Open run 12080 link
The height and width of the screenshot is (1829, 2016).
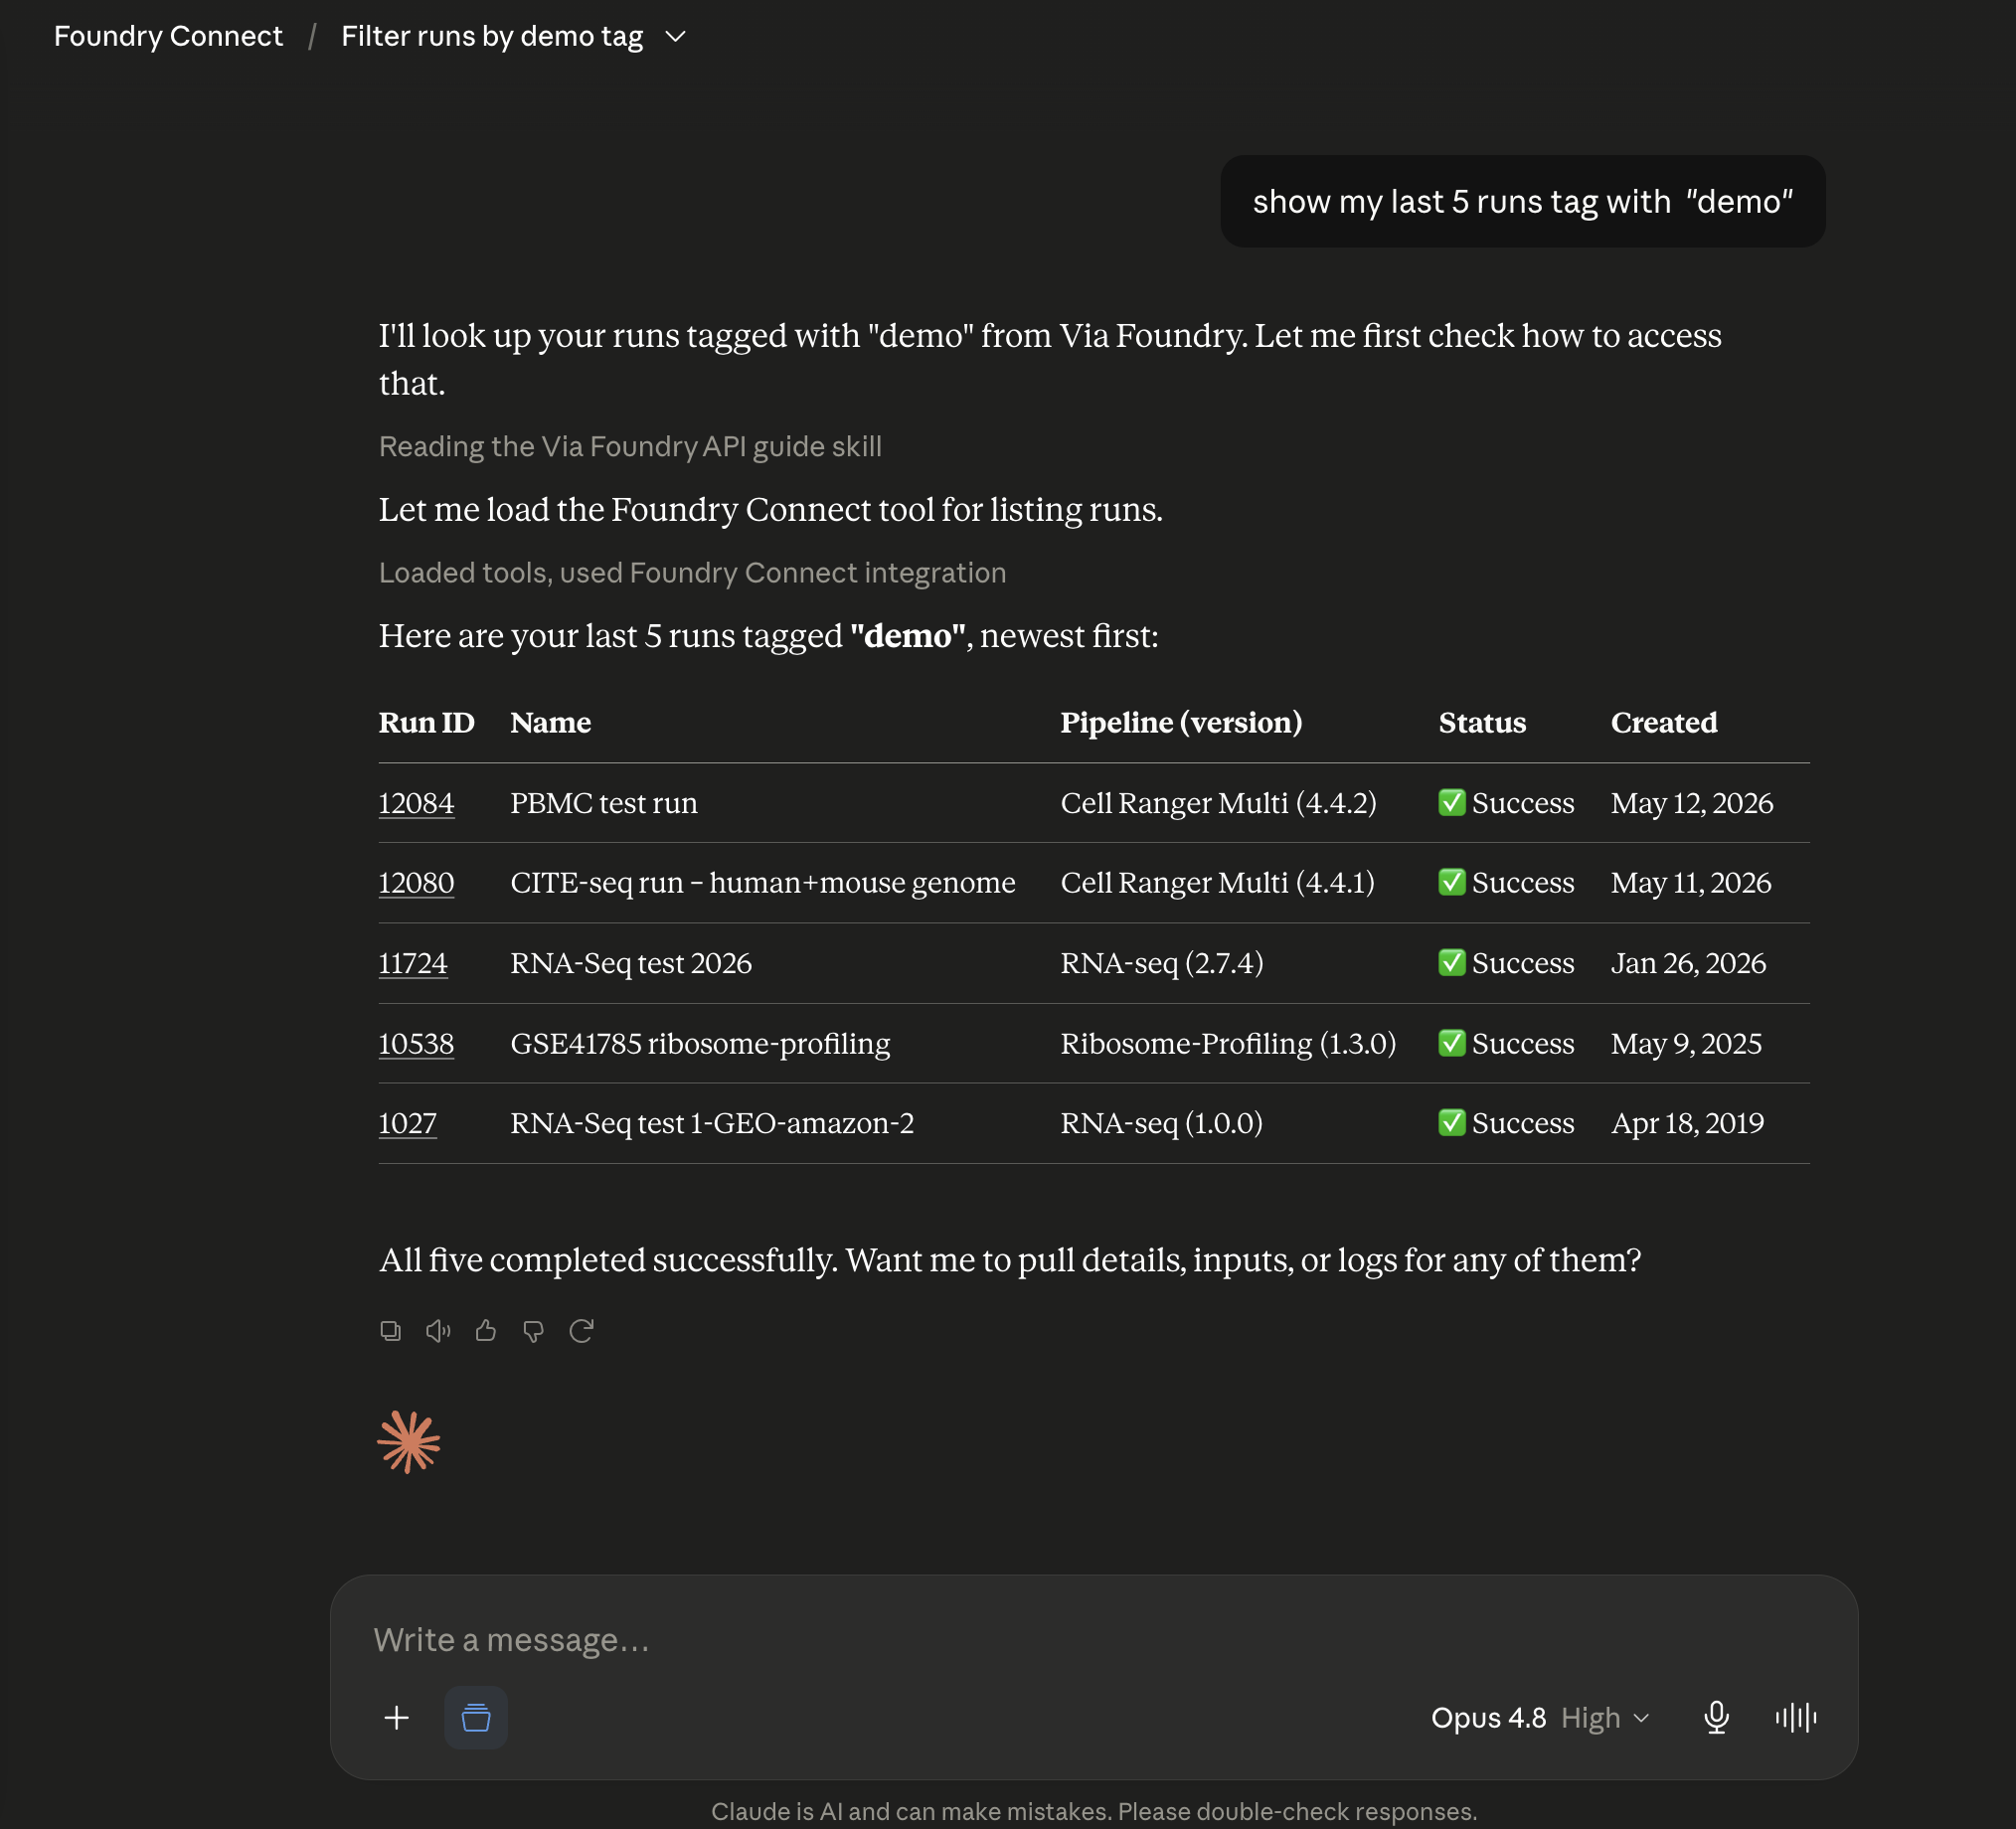tap(416, 883)
